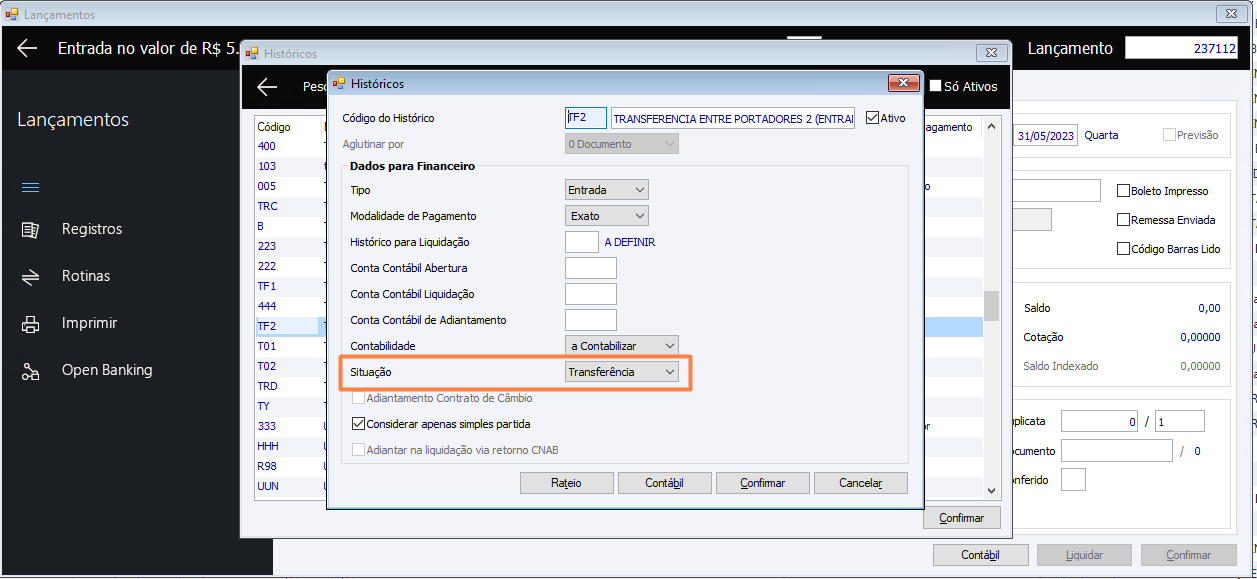Click the Lançamentos window title icon
Image resolution: width=1257 pixels, height=579 pixels.
tap(12, 14)
